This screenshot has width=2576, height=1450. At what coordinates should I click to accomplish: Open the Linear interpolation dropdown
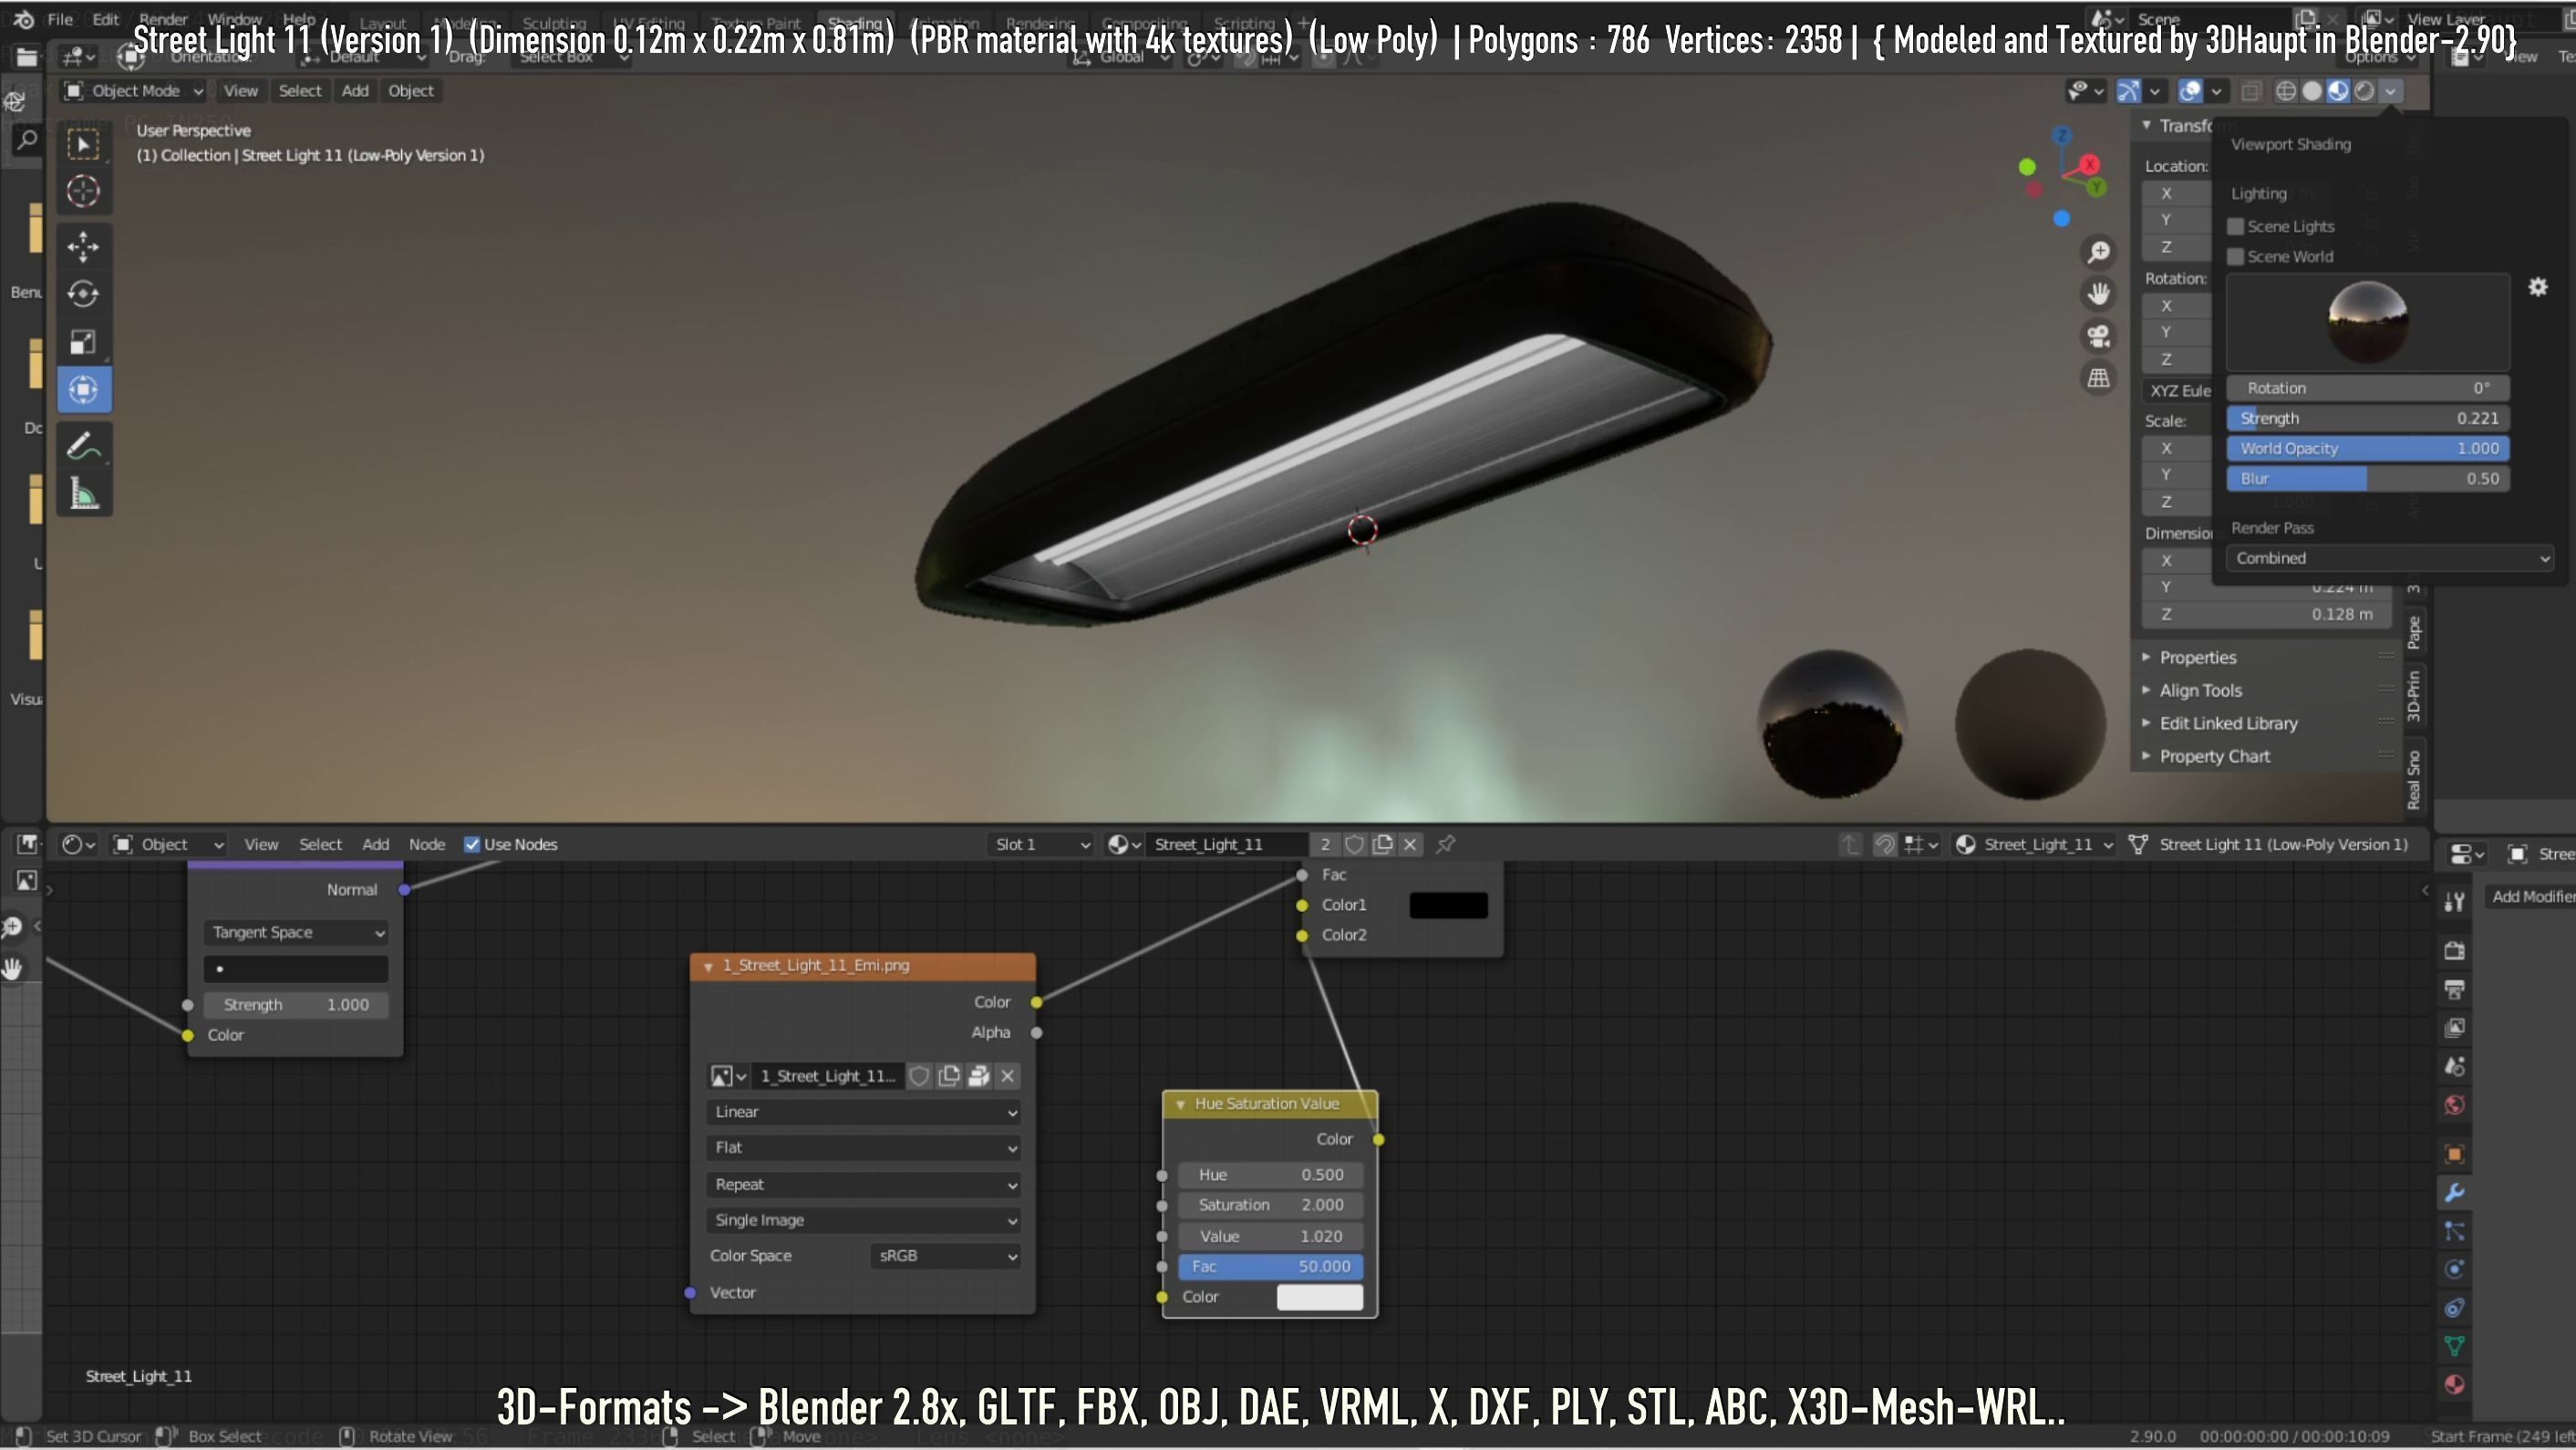click(x=864, y=1112)
